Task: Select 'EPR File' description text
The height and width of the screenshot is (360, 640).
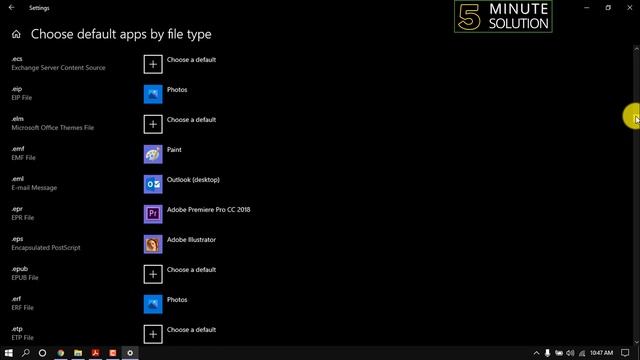Action: tap(23, 218)
